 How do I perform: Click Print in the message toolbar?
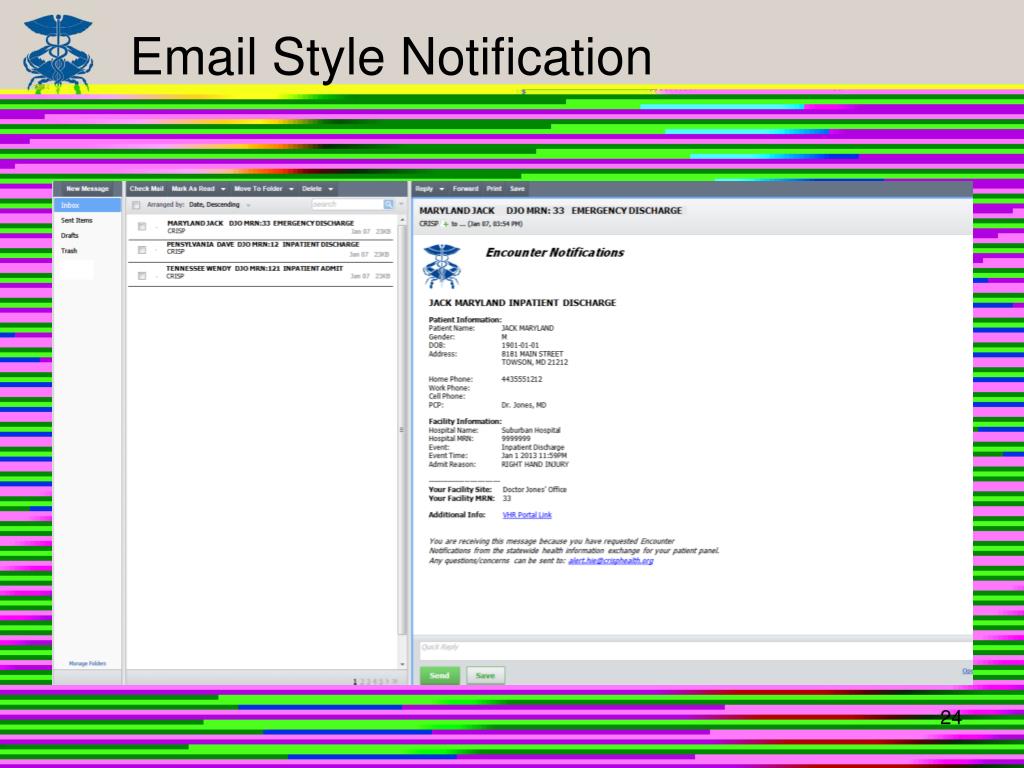pos(494,189)
